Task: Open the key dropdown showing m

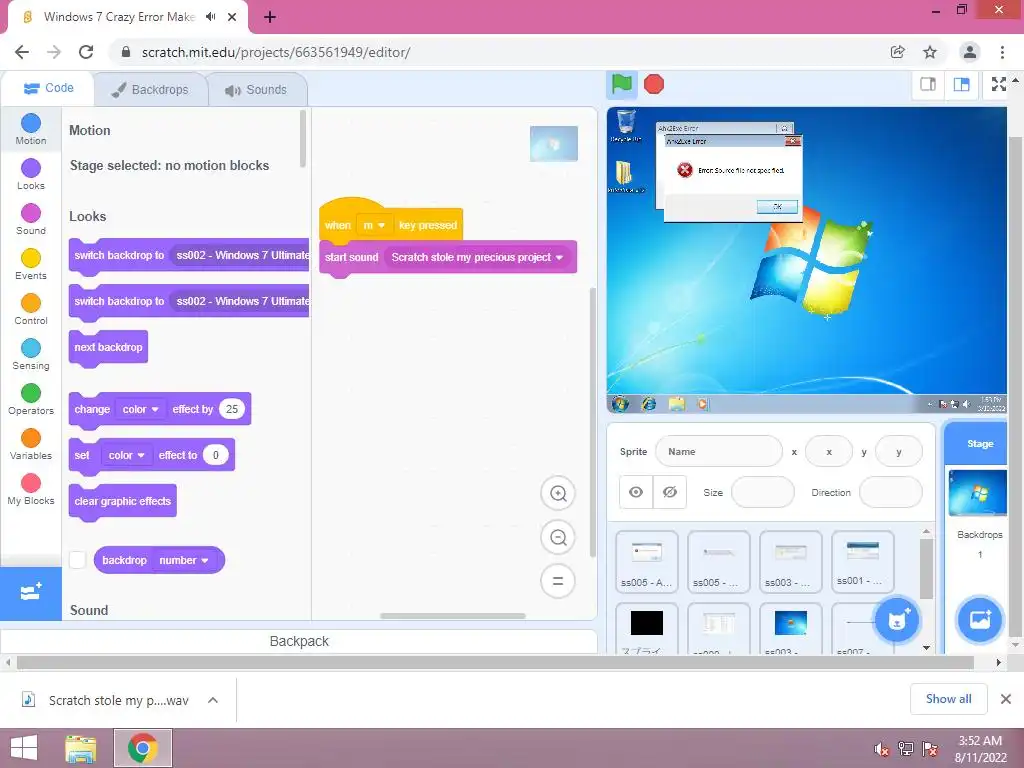Action: pos(375,225)
